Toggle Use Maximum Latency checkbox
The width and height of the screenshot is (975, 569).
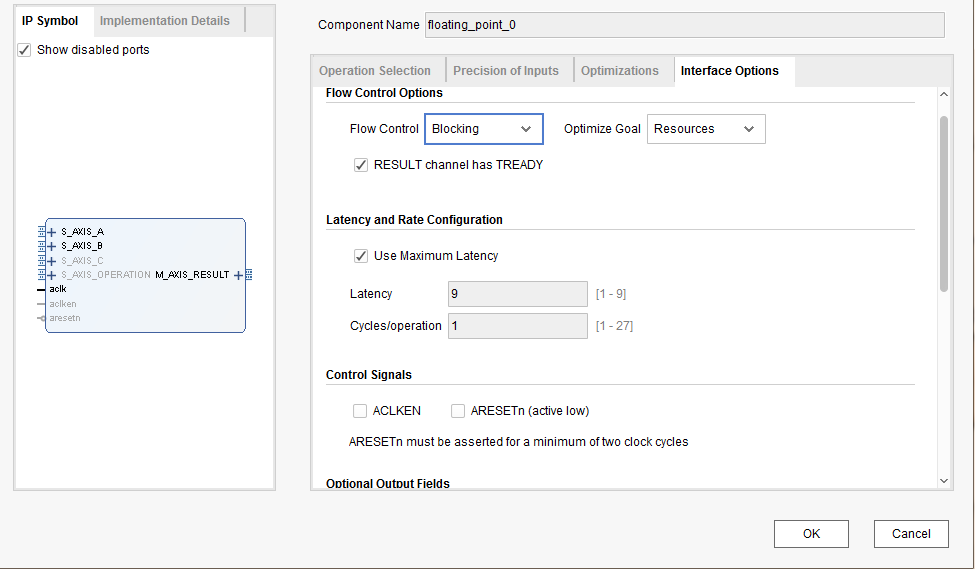(x=361, y=256)
